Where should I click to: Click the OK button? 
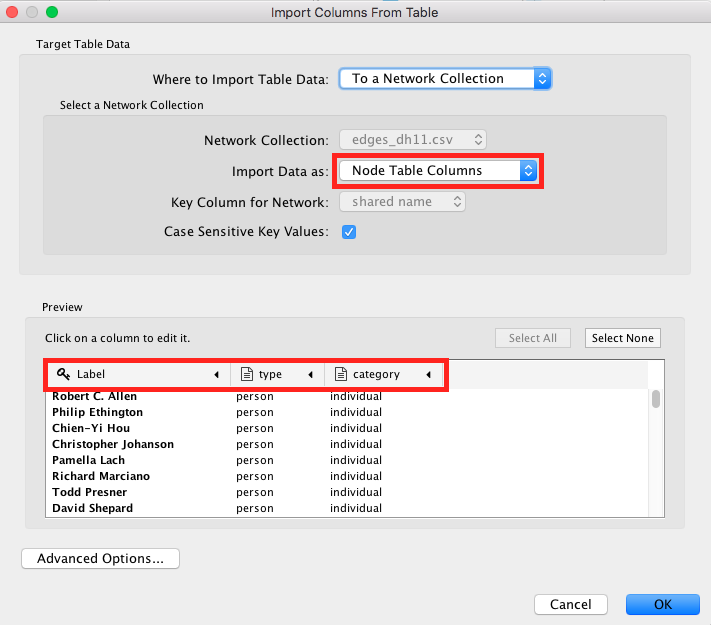[662, 604]
